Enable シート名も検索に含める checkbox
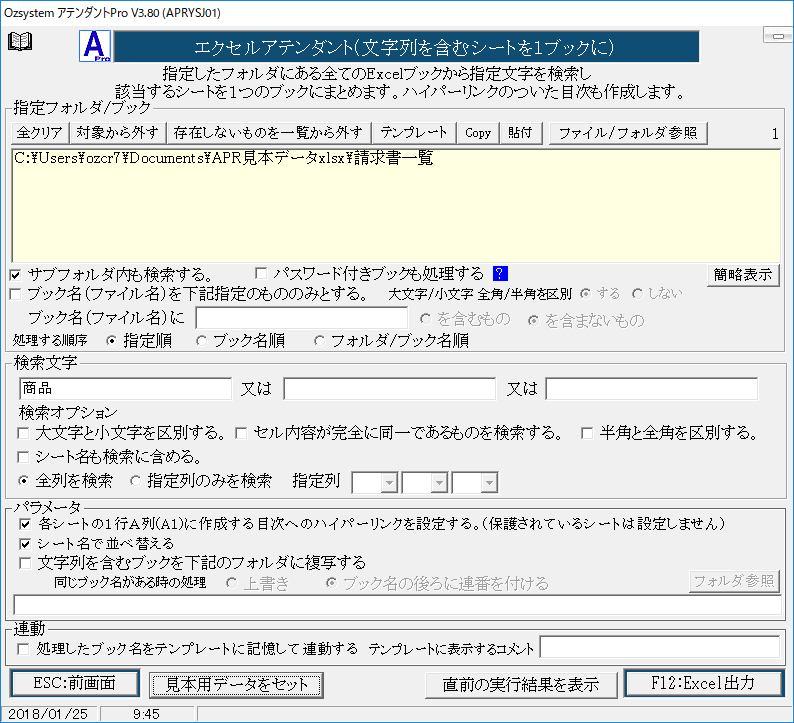Screen dimensions: 794x723 click(x=23, y=457)
